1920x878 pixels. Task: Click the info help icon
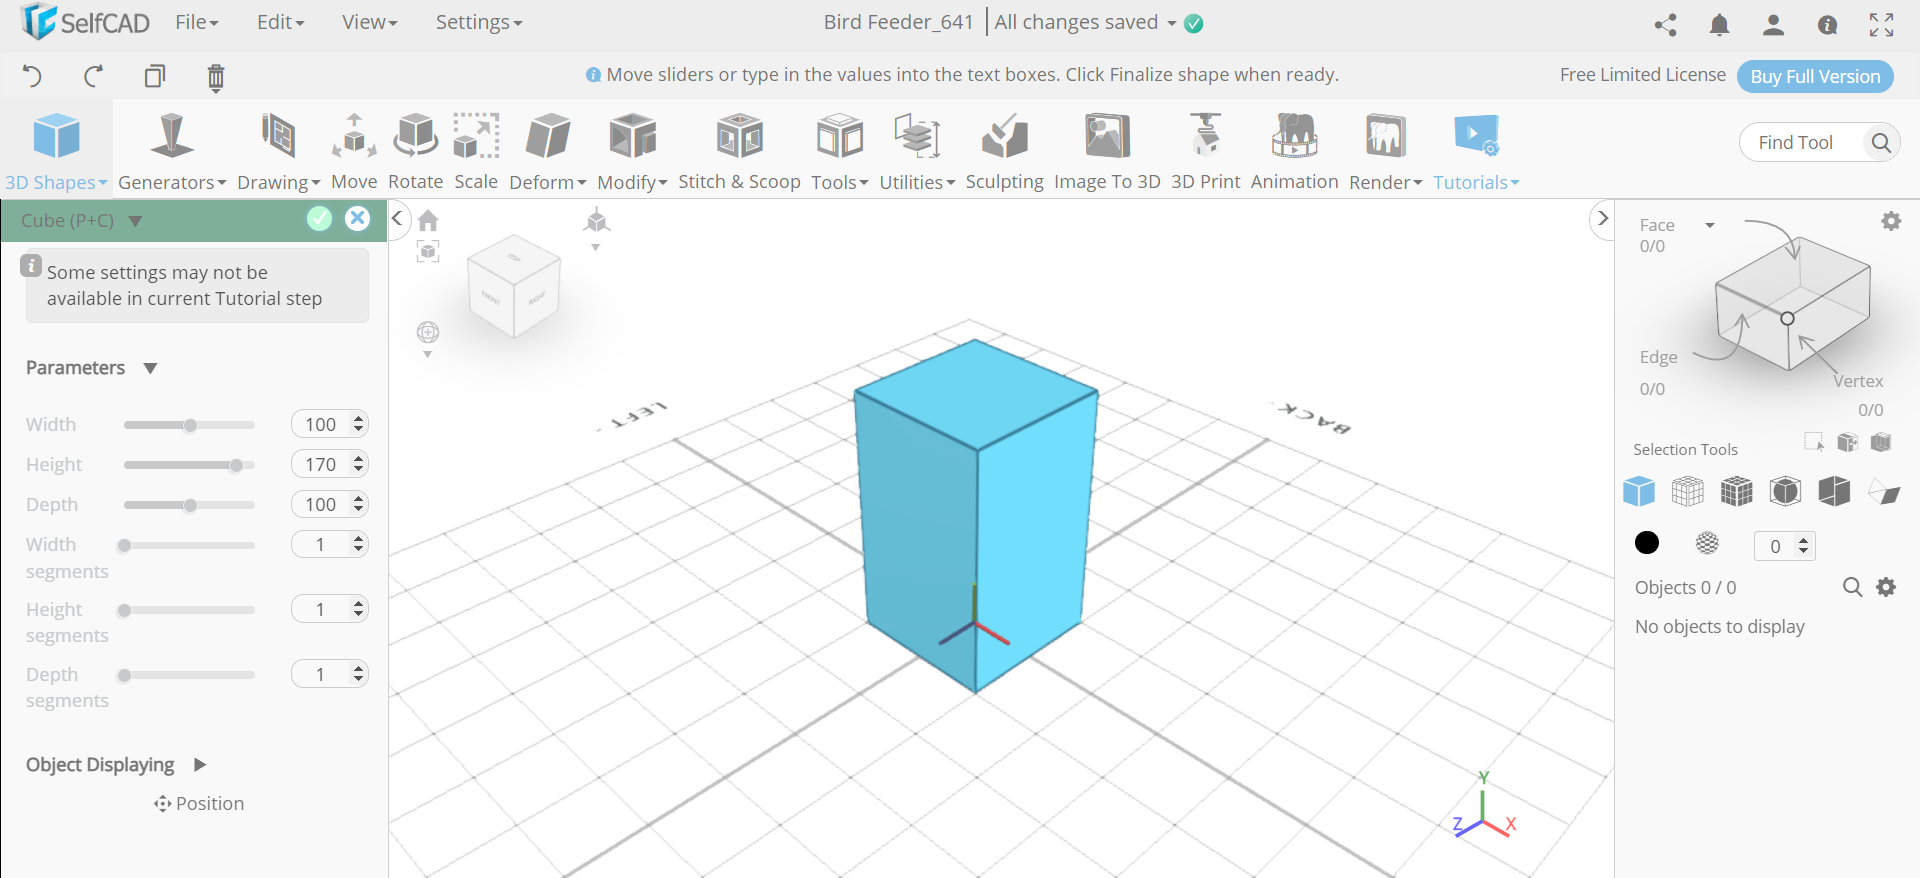(1827, 25)
